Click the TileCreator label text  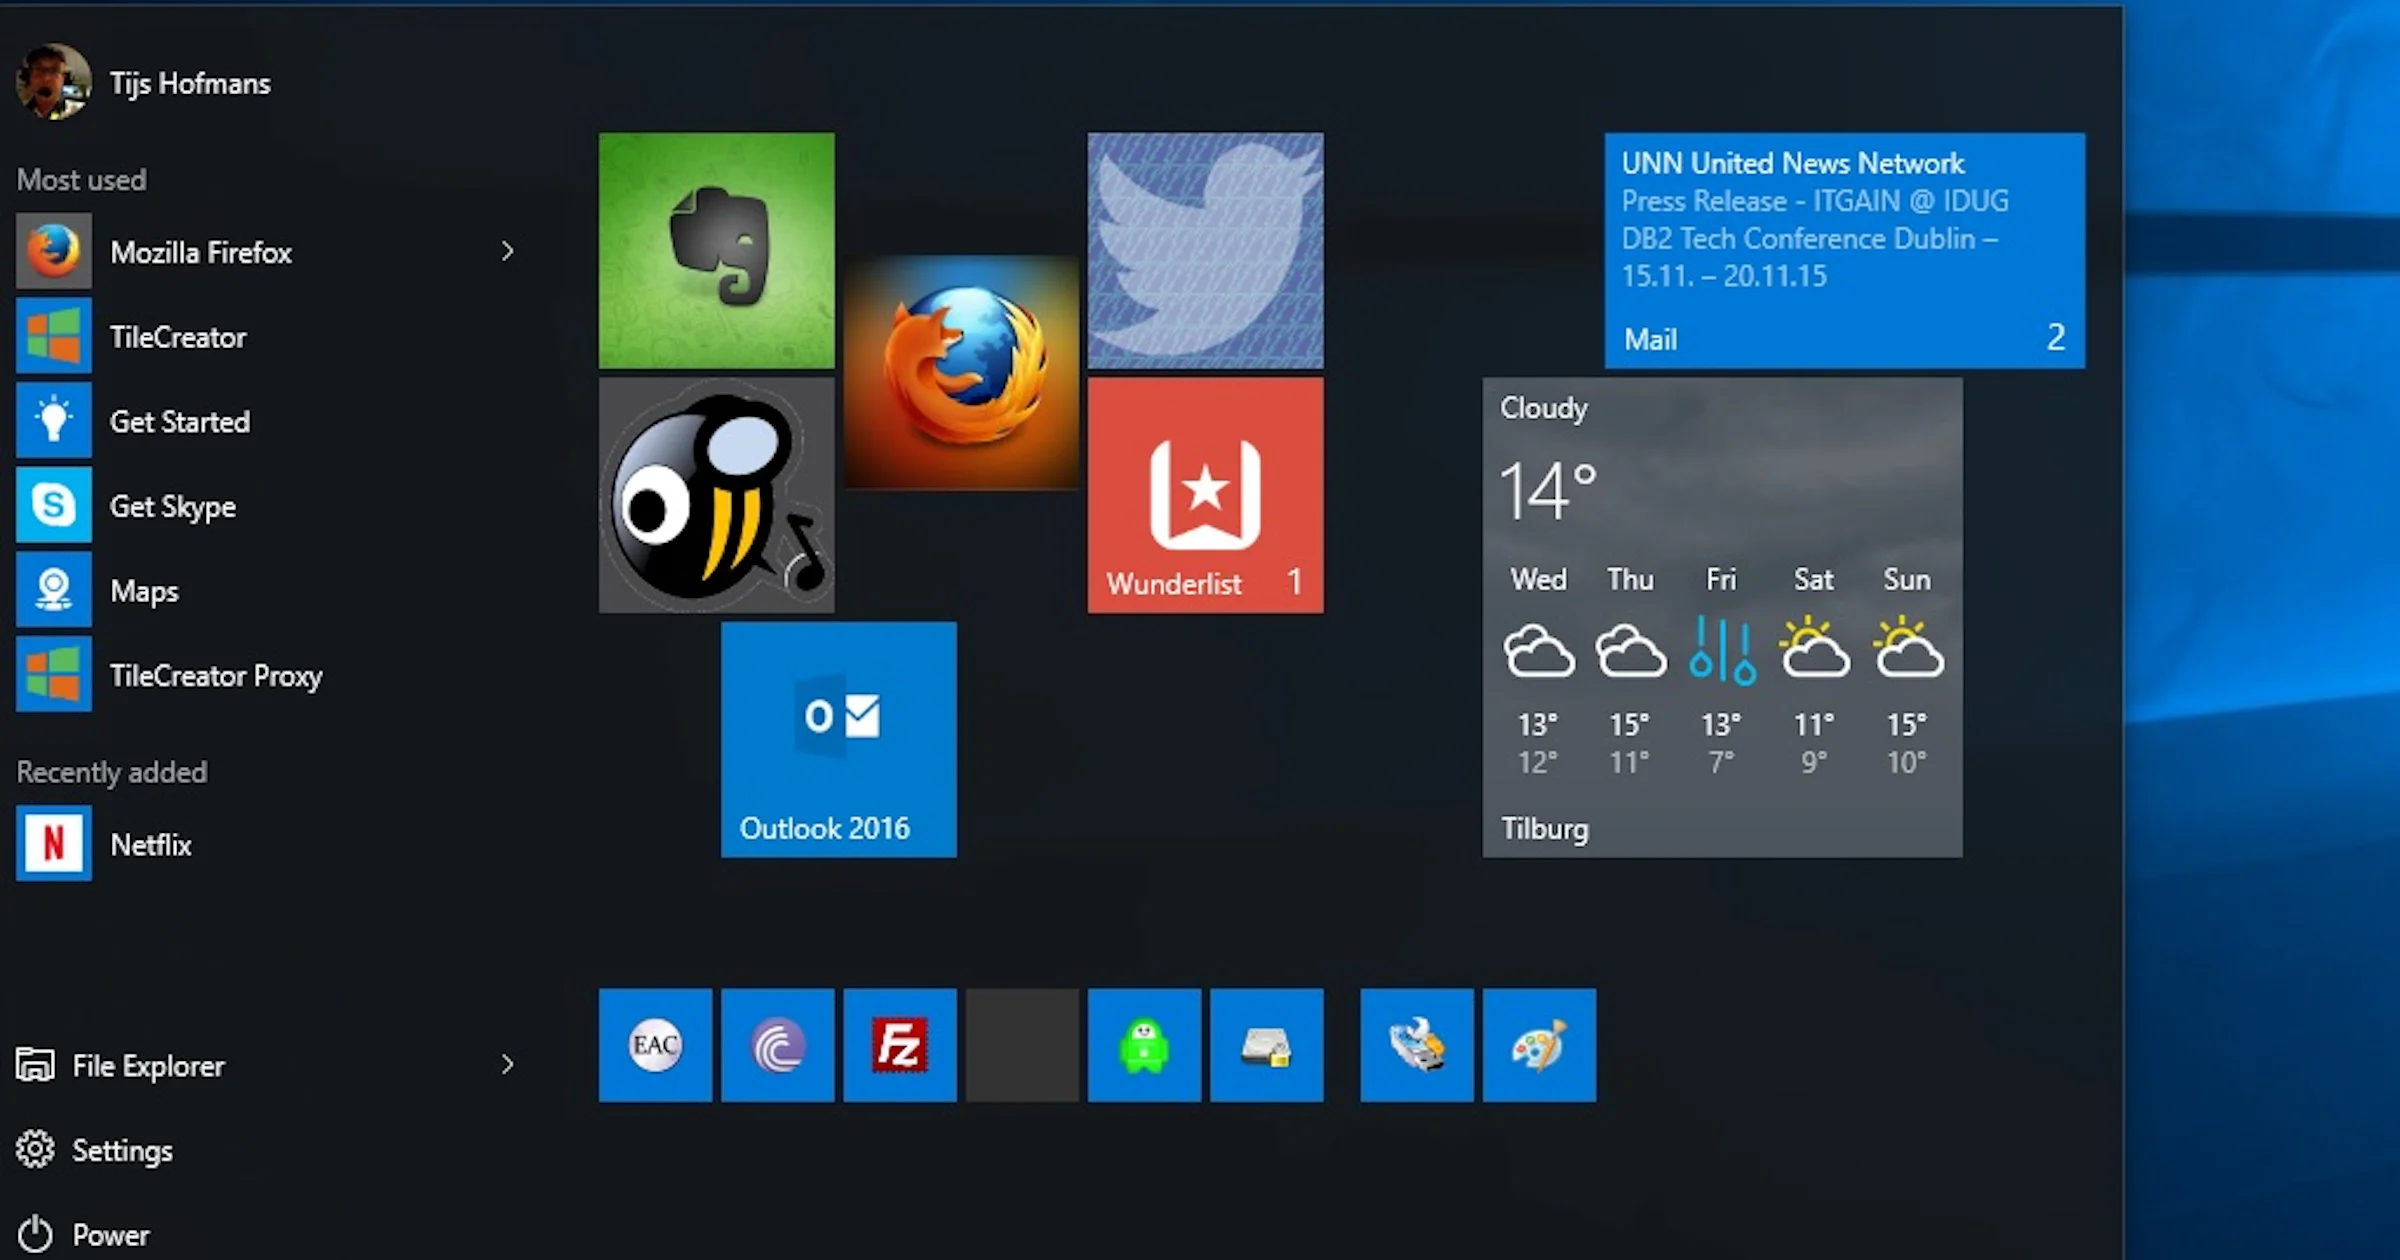click(178, 337)
